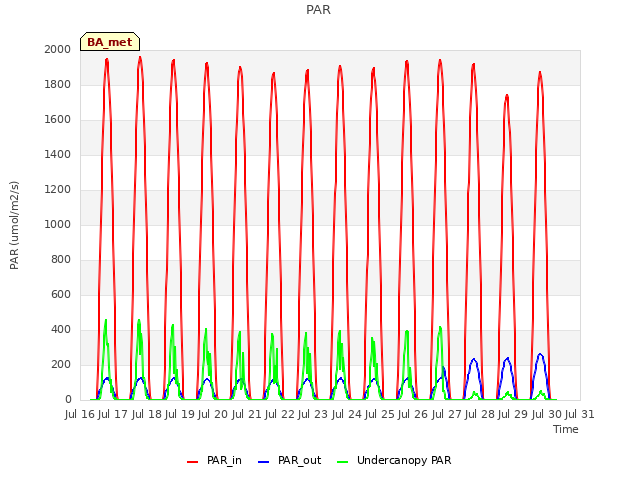This screenshot has height=480, width=640.
Task: Click the Jul 29 x-axis label
Action: point(513,415)
